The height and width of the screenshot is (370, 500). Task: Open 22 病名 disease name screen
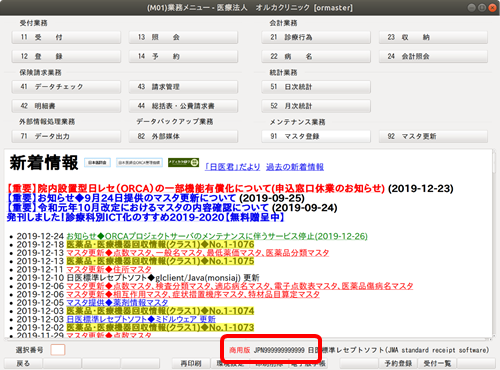pyautogui.click(x=316, y=56)
